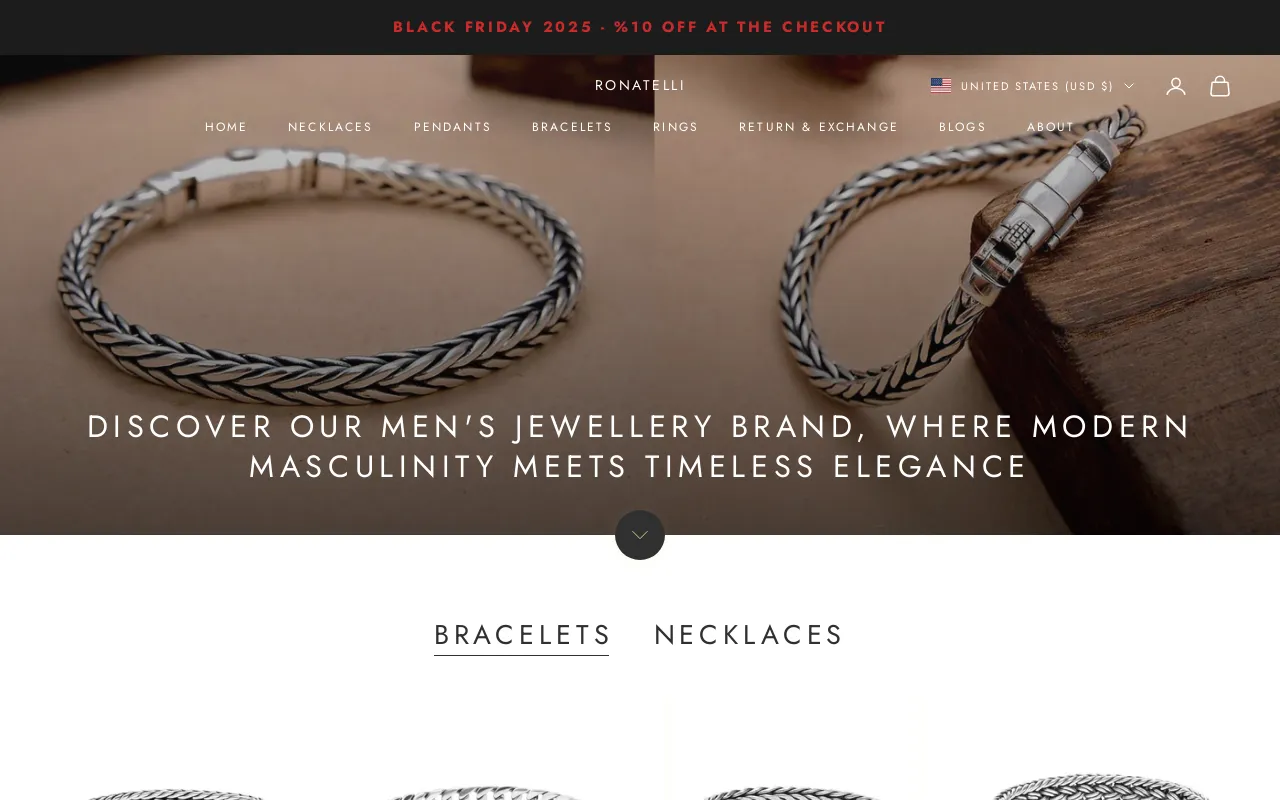This screenshot has width=1280, height=800.
Task: Open the About page link
Action: pos(1051,127)
